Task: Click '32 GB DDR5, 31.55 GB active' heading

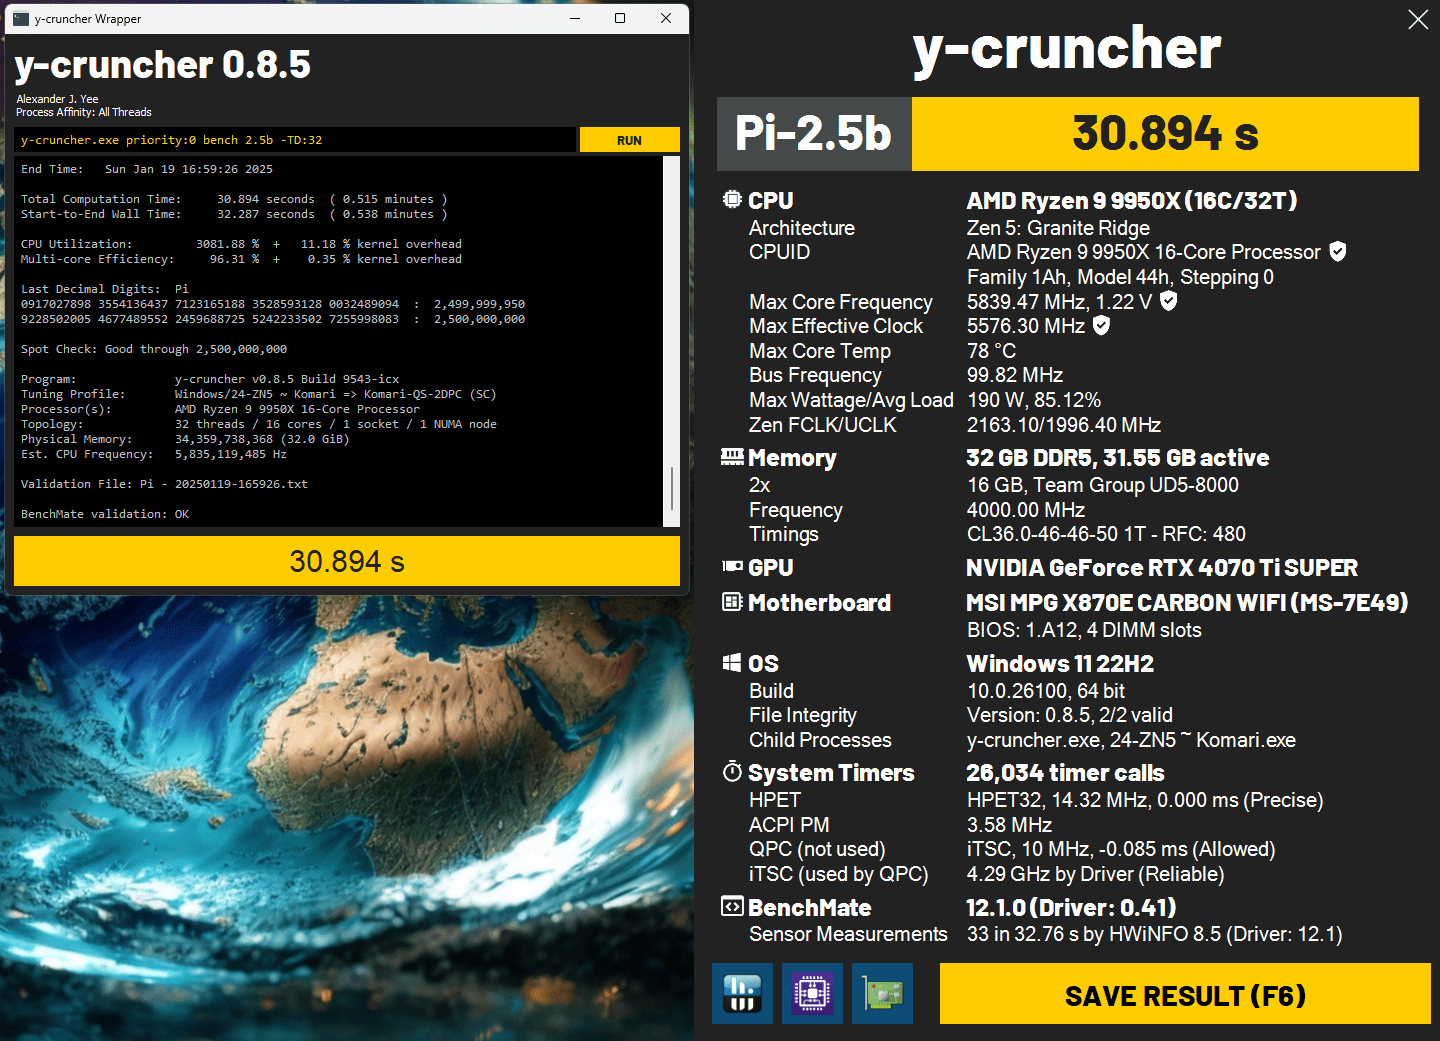Action: (x=1117, y=458)
